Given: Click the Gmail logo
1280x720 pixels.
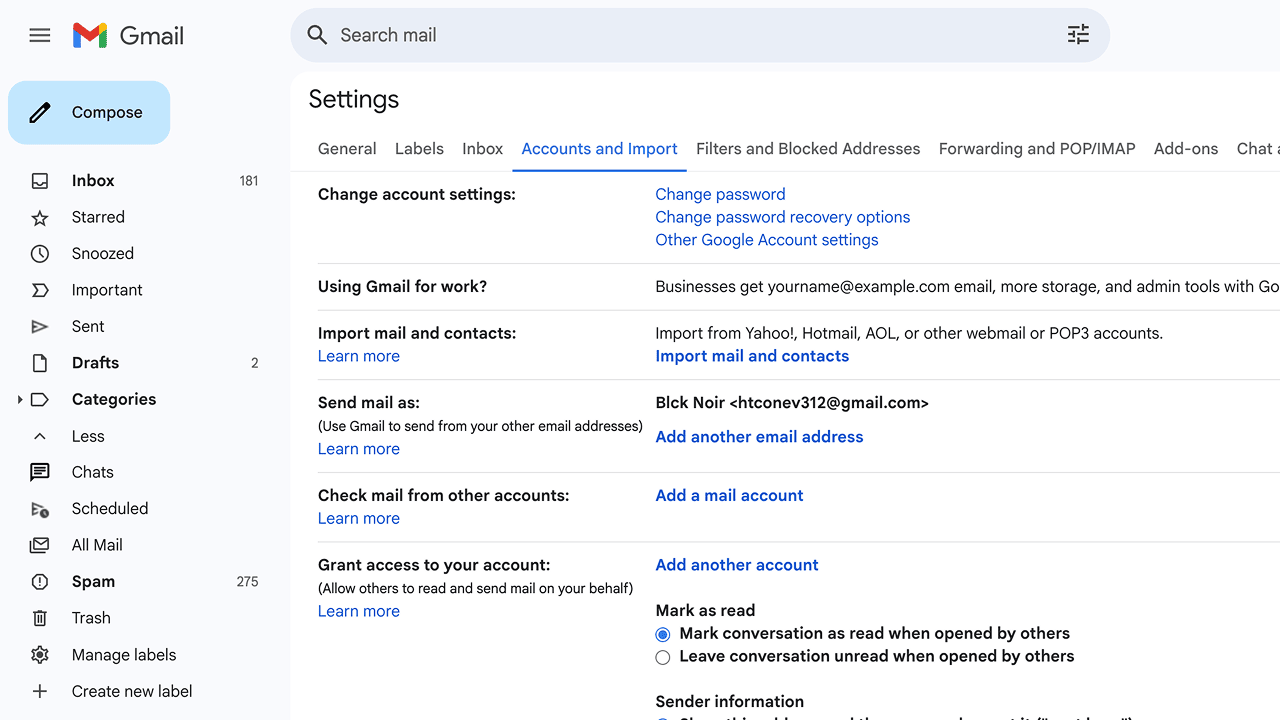Looking at the screenshot, I should pyautogui.click(x=128, y=36).
